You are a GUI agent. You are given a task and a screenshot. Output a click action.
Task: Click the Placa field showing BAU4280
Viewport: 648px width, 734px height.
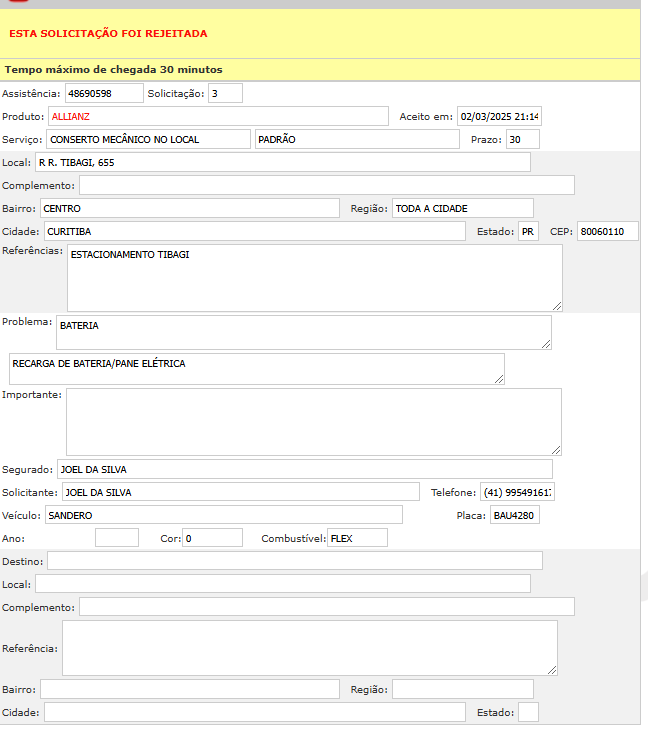coord(514,515)
